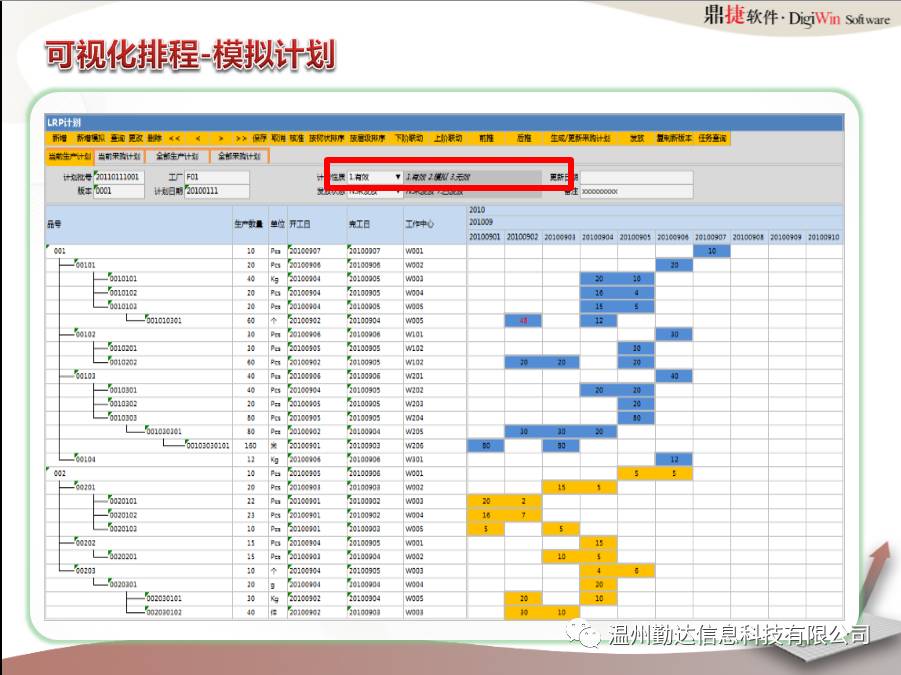Click 新增 in the LRP toolbar
Image resolution: width=901 pixels, height=675 pixels.
[x=59, y=138]
